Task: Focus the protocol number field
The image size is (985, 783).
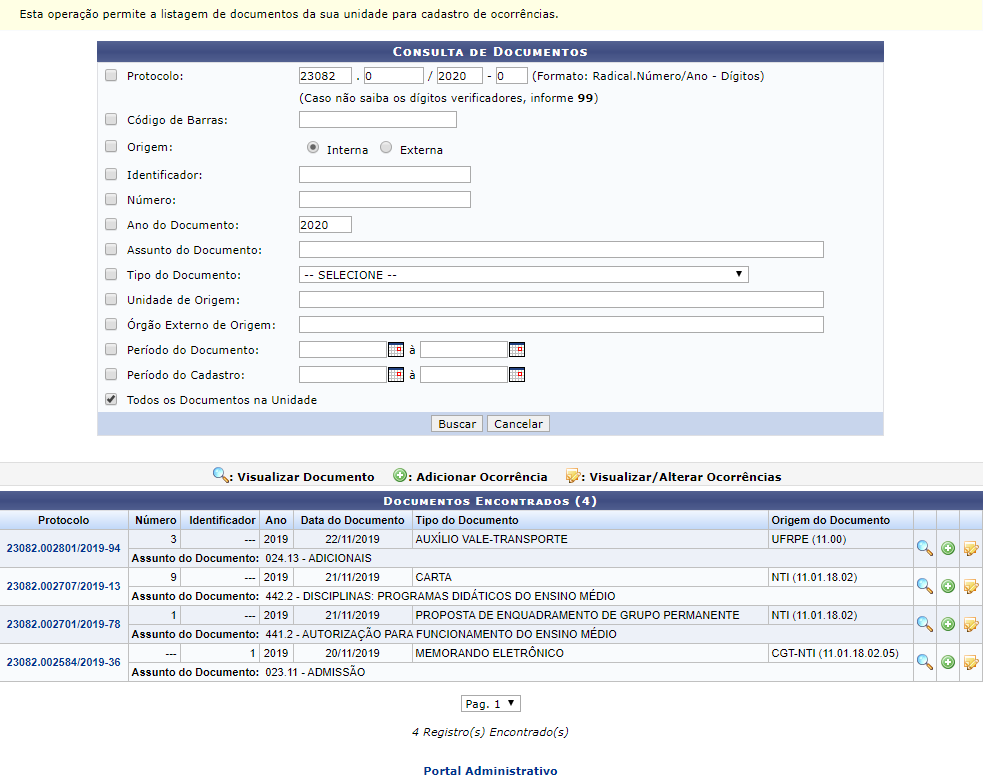Action: [394, 76]
